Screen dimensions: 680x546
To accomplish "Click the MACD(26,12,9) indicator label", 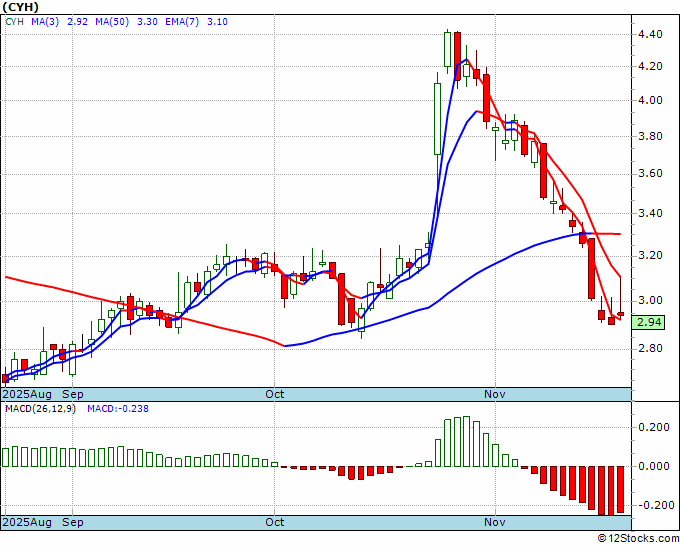I will [x=40, y=409].
